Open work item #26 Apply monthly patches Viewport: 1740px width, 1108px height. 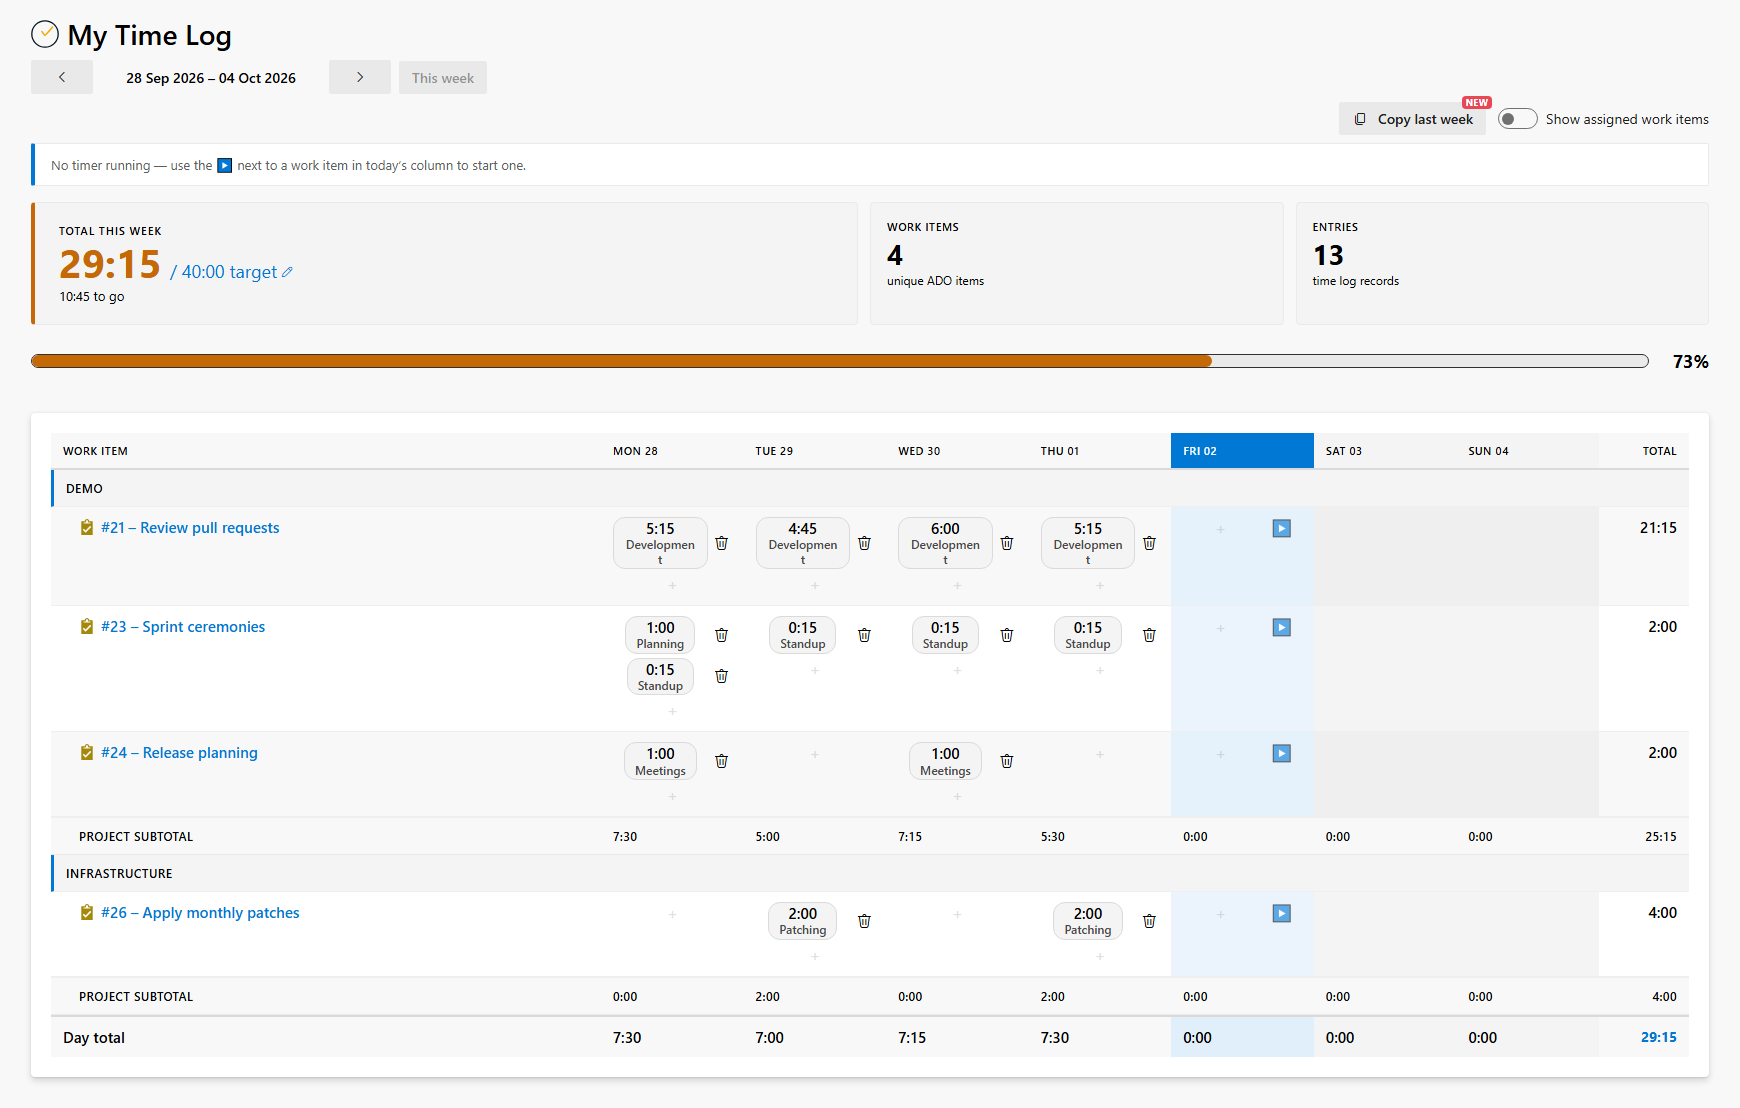point(200,913)
